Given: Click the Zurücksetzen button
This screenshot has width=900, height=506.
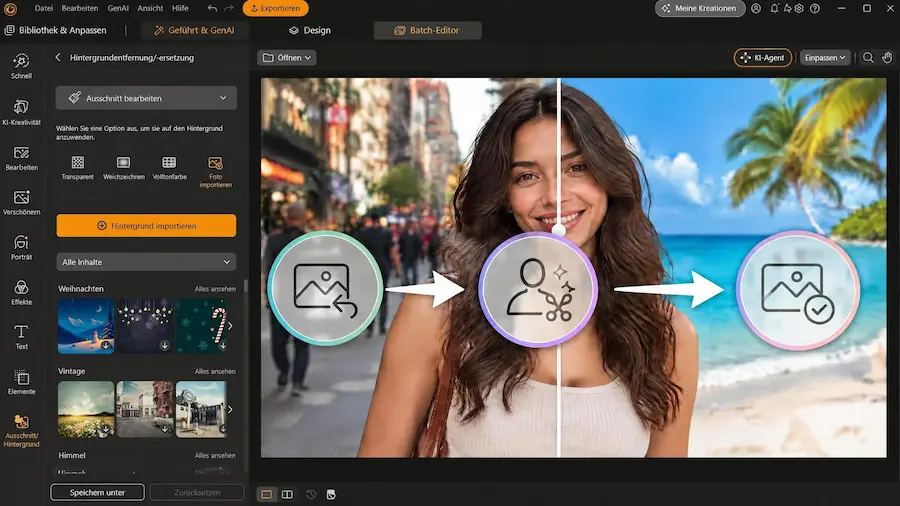Looking at the screenshot, I should pyautogui.click(x=197, y=492).
